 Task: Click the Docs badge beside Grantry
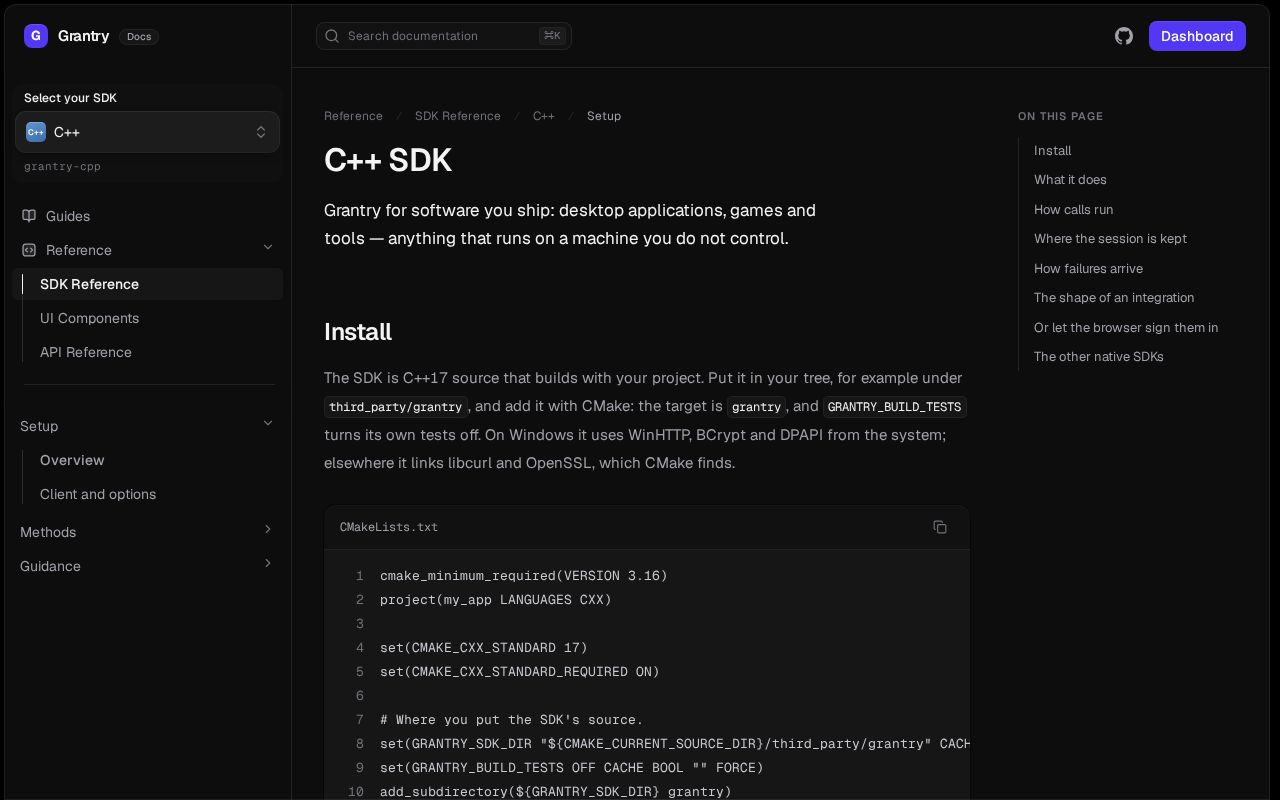[139, 37]
